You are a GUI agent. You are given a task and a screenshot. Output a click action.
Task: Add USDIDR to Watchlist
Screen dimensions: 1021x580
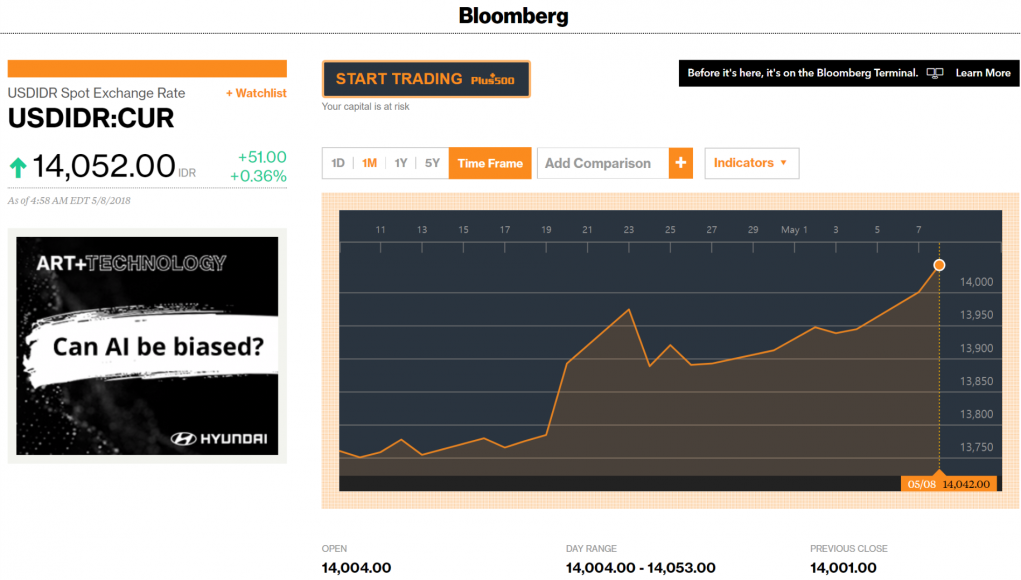[256, 93]
